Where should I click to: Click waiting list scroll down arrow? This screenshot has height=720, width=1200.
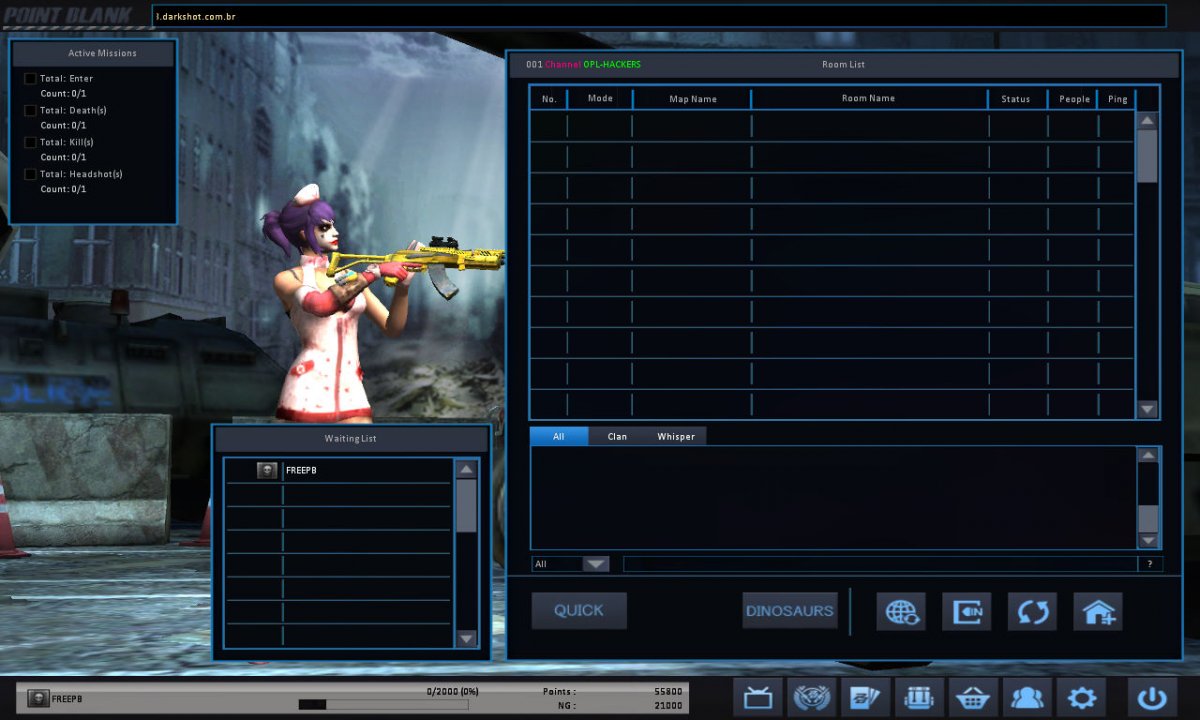(466, 639)
